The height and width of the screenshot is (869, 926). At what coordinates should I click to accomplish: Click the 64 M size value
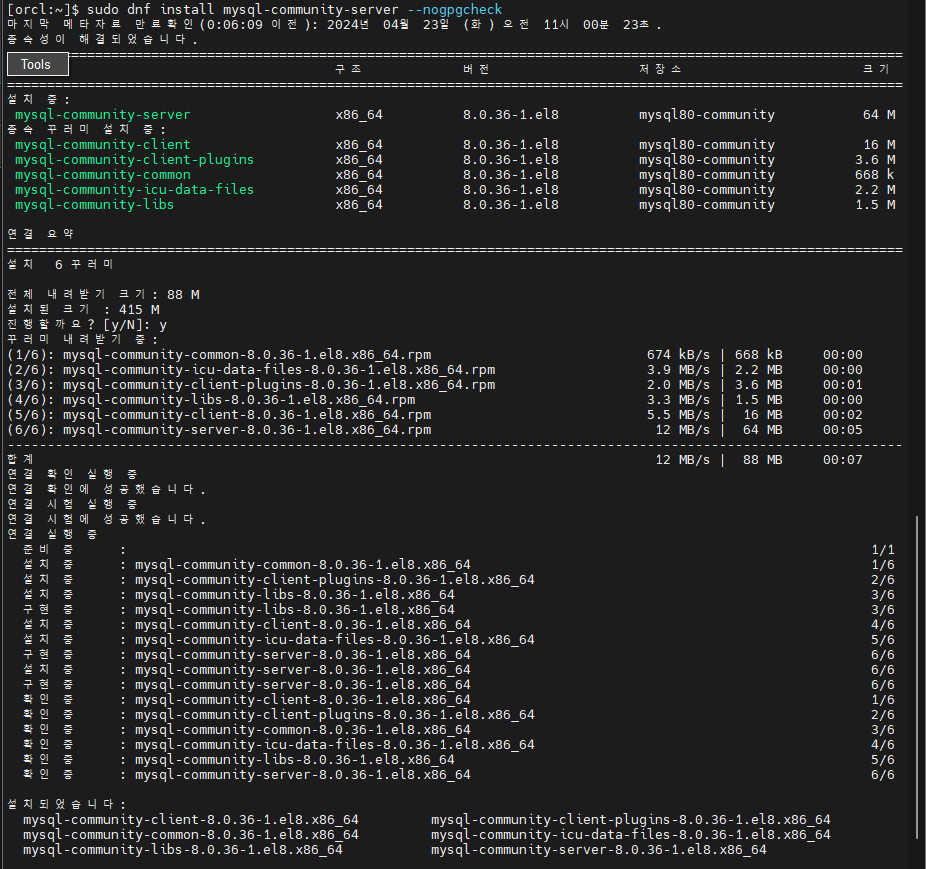pos(879,115)
